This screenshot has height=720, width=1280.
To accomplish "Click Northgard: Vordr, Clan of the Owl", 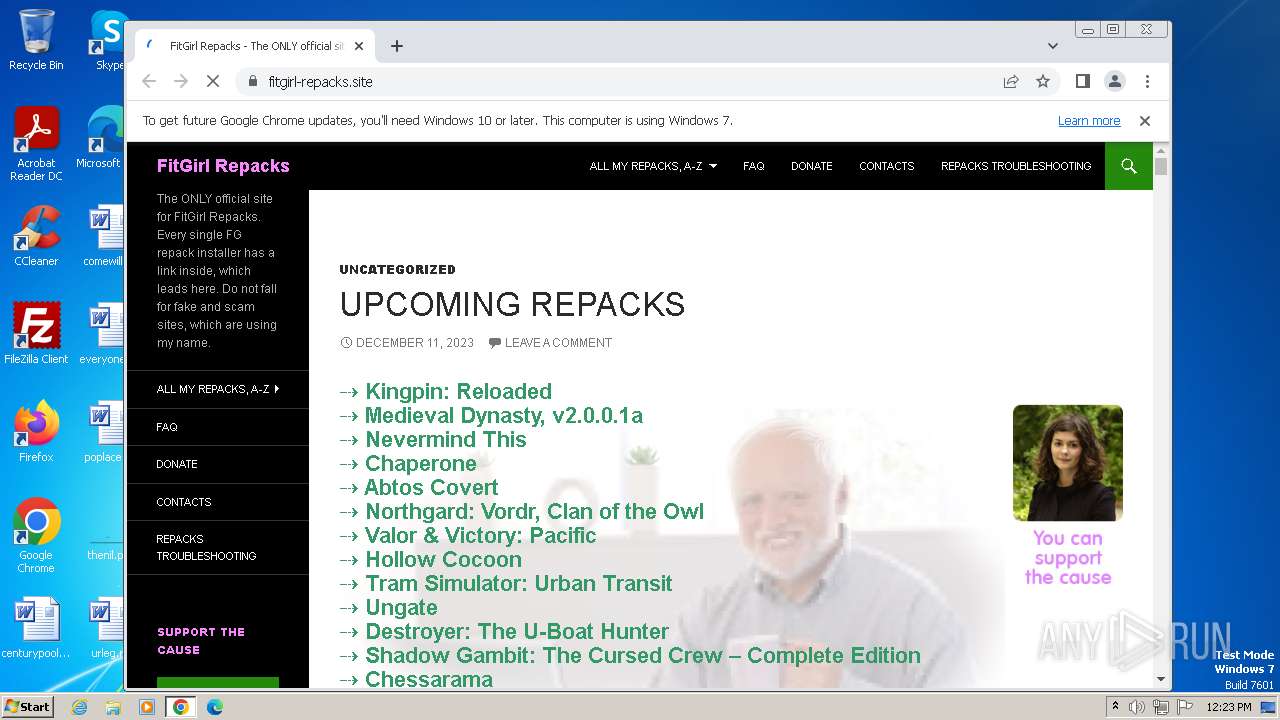I will 534,511.
